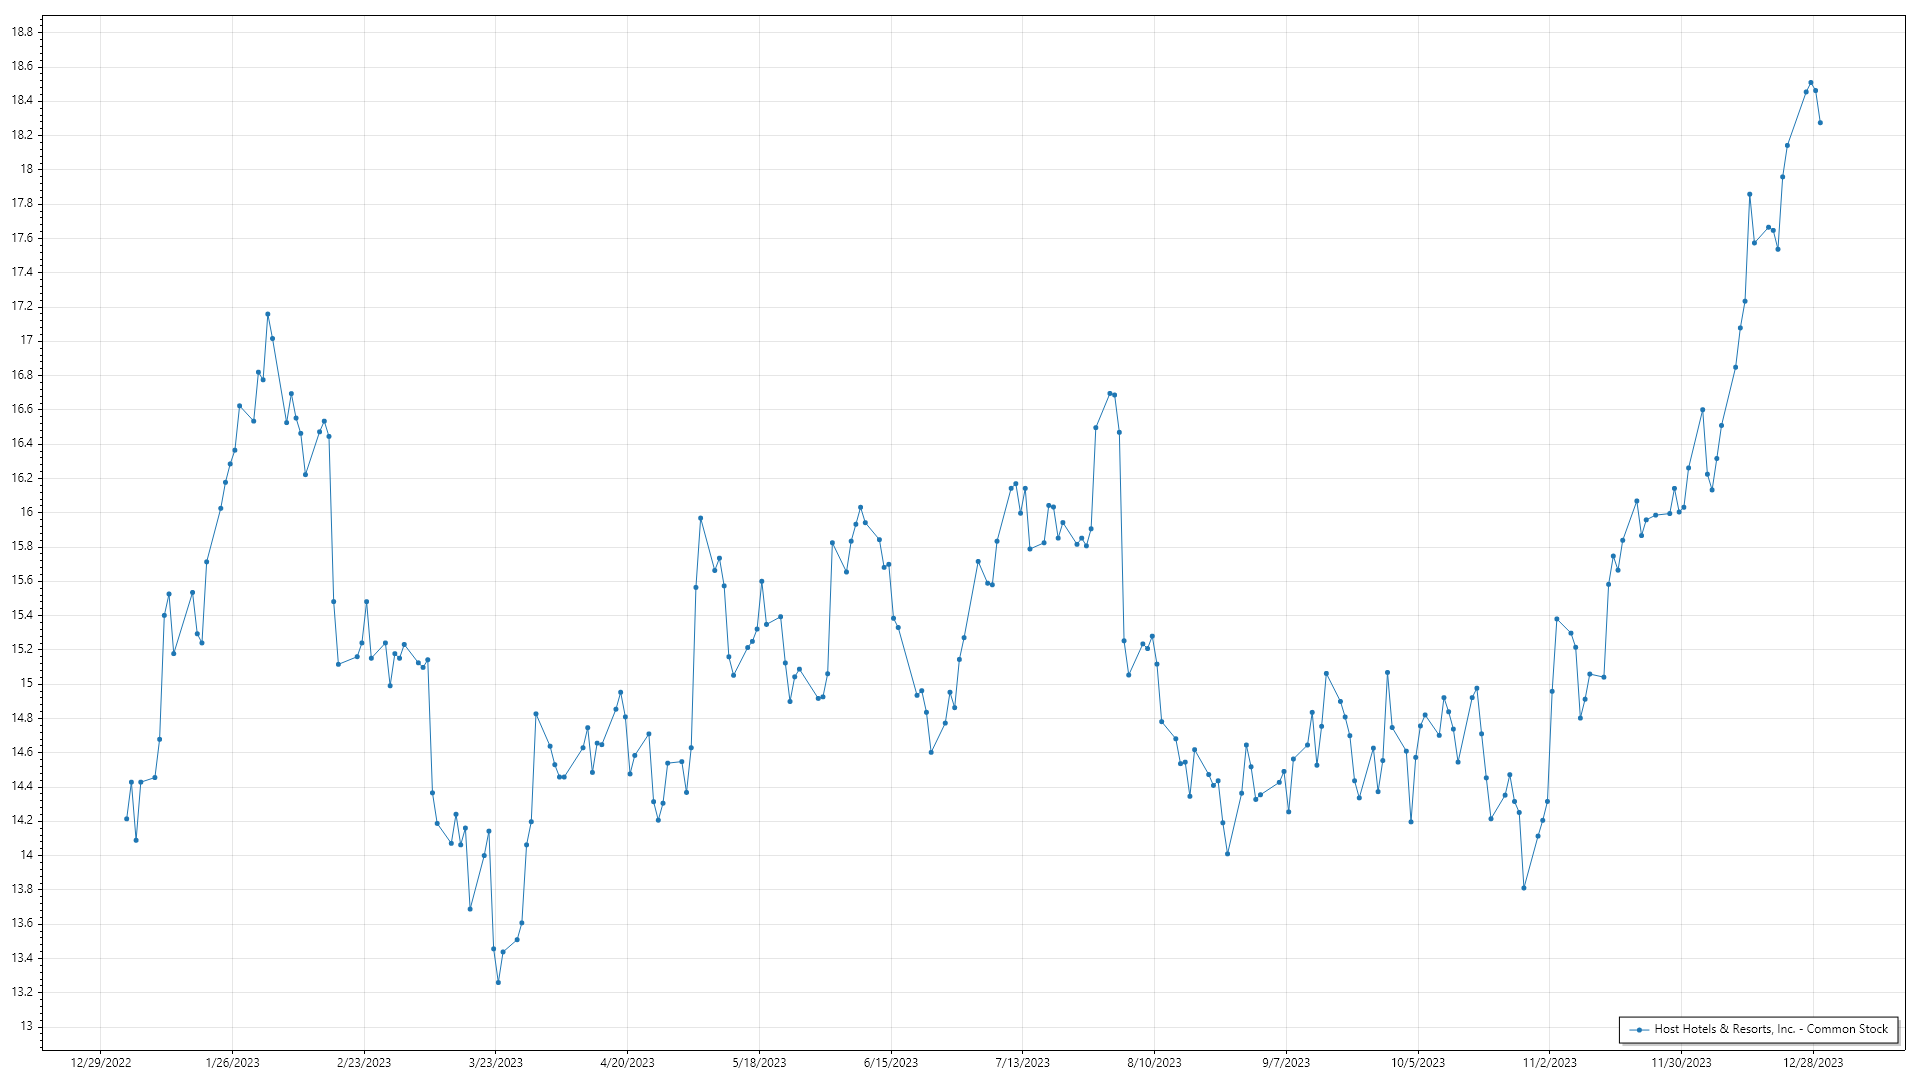Click the 12/28/2023 x-axis date label

tap(1813, 1063)
